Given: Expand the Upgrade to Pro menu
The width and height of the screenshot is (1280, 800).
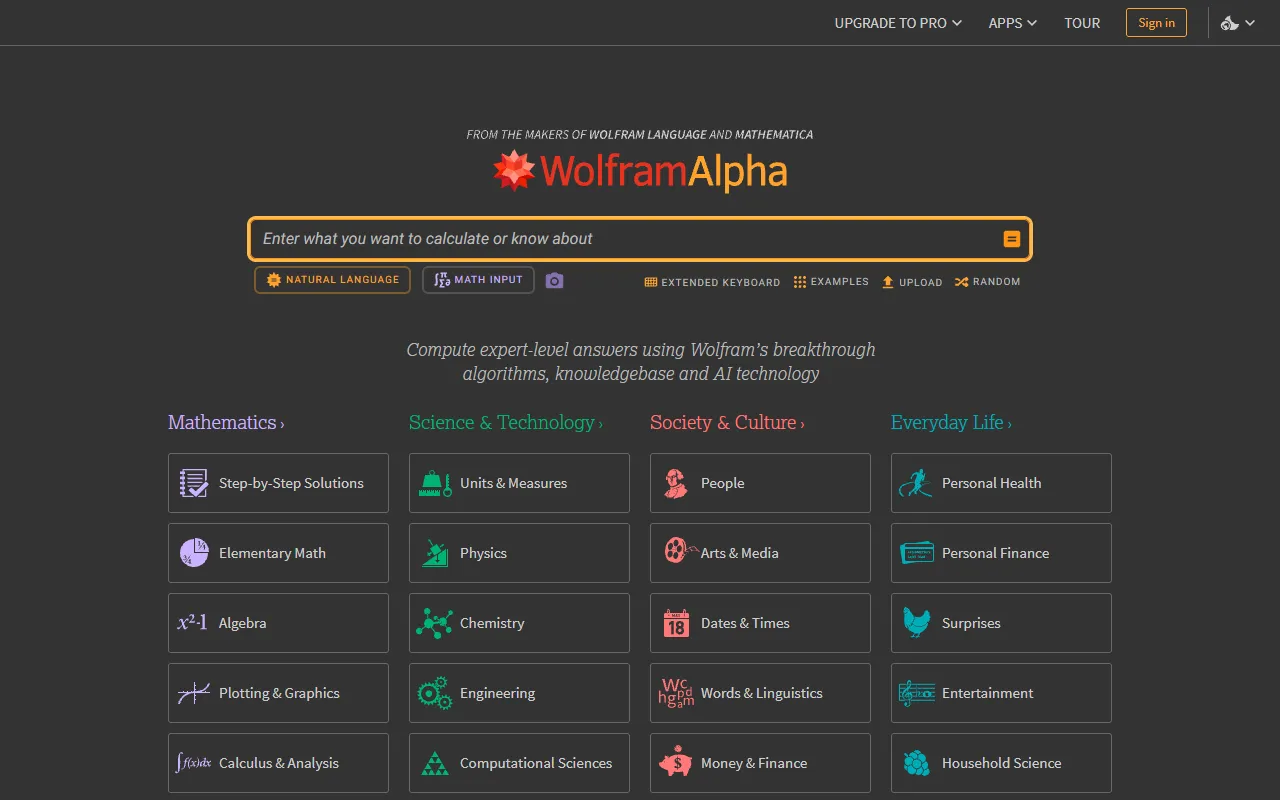Looking at the screenshot, I should tap(897, 23).
